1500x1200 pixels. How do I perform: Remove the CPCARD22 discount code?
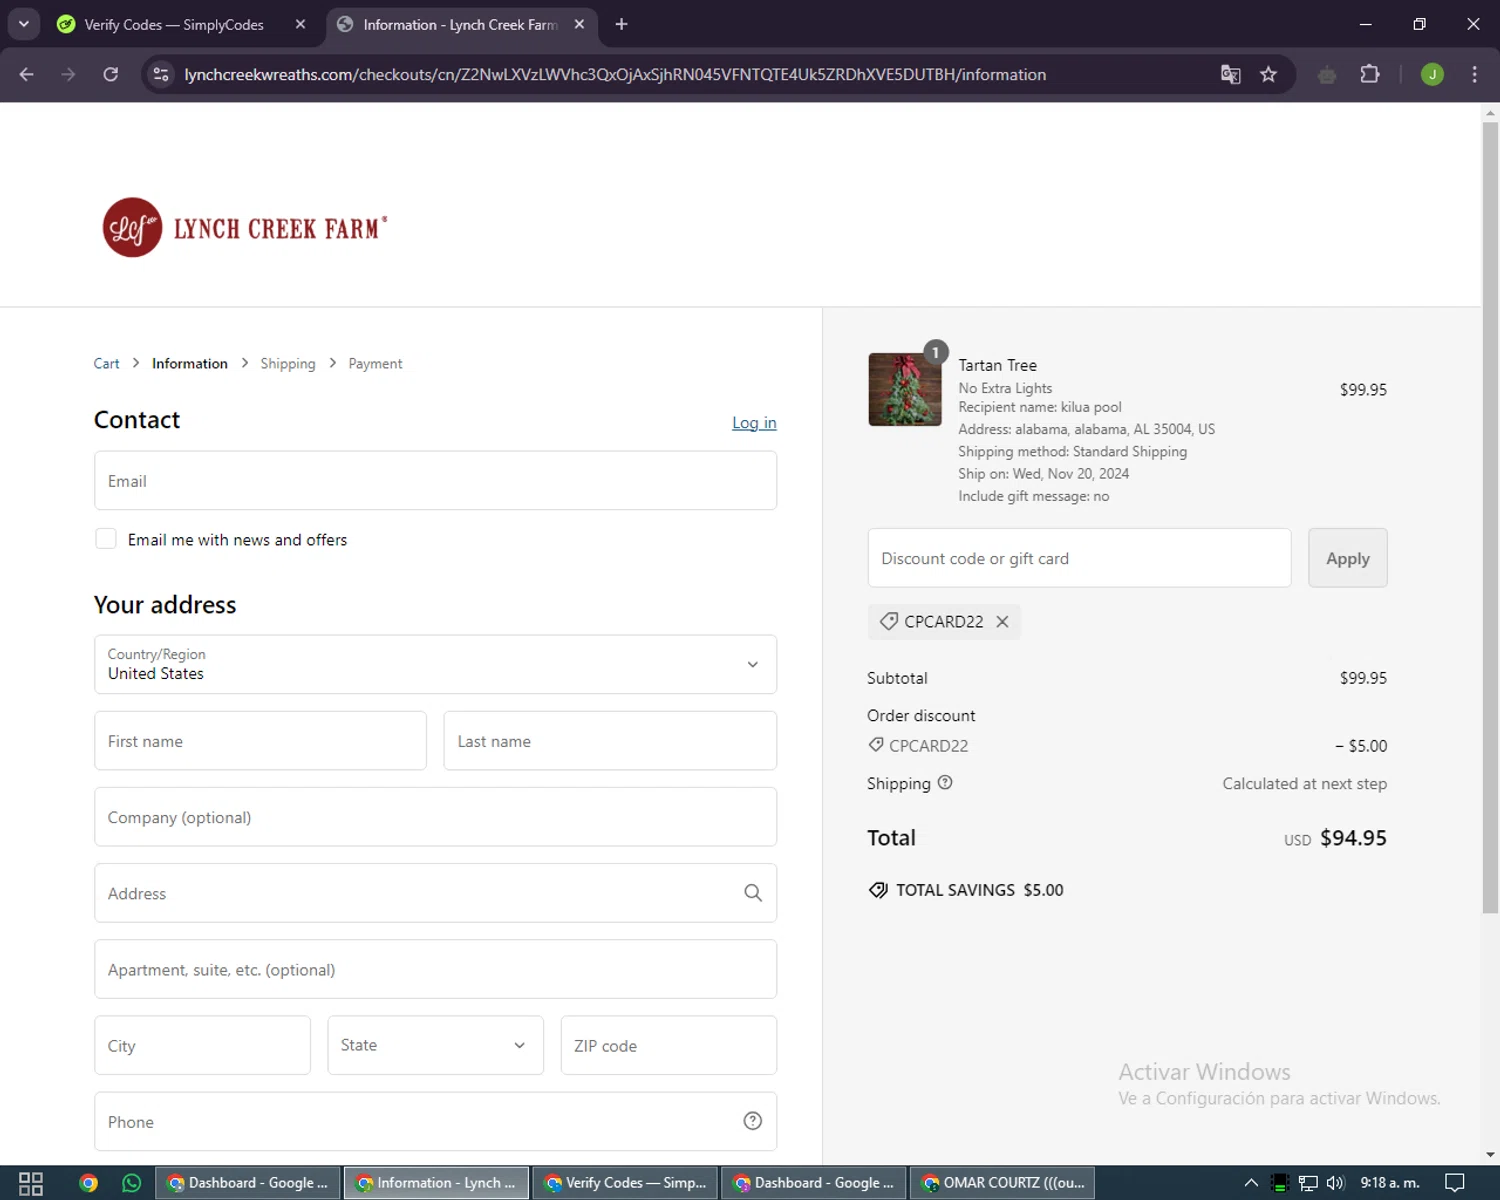pyautogui.click(x=1002, y=622)
